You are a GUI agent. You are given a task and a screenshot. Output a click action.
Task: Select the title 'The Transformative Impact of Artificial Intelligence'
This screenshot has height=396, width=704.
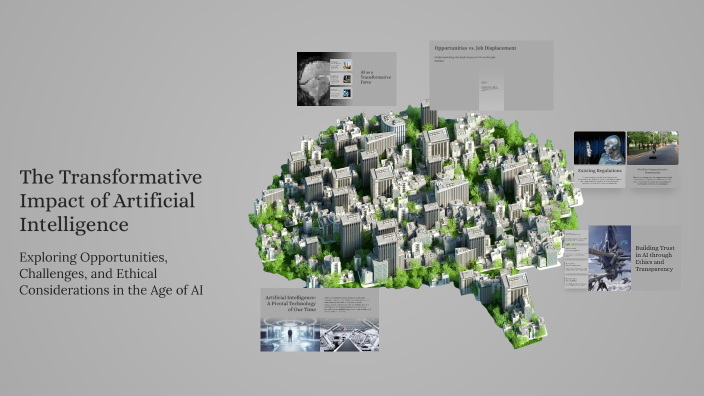(110, 200)
